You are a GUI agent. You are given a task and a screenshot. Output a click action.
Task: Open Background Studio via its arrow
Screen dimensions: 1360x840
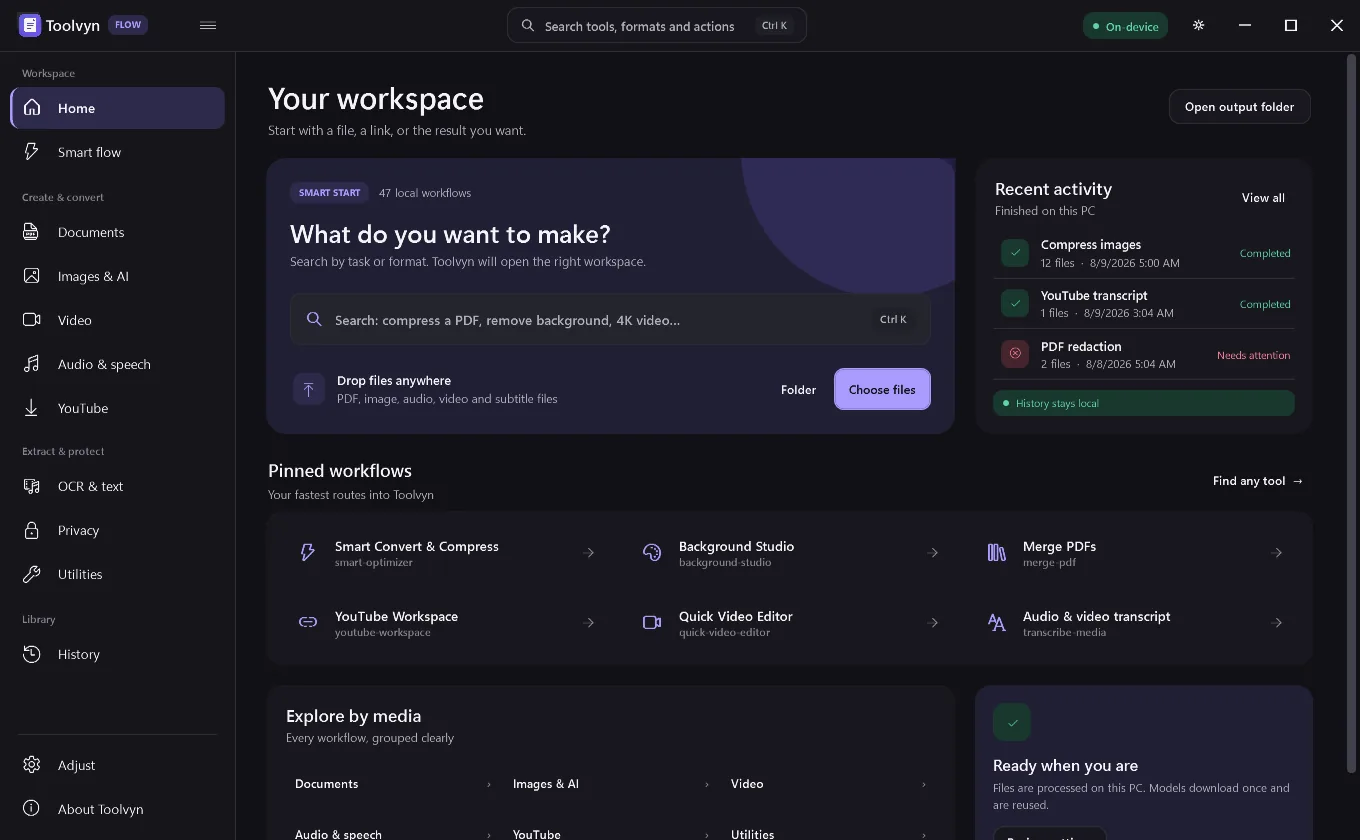pyautogui.click(x=933, y=553)
